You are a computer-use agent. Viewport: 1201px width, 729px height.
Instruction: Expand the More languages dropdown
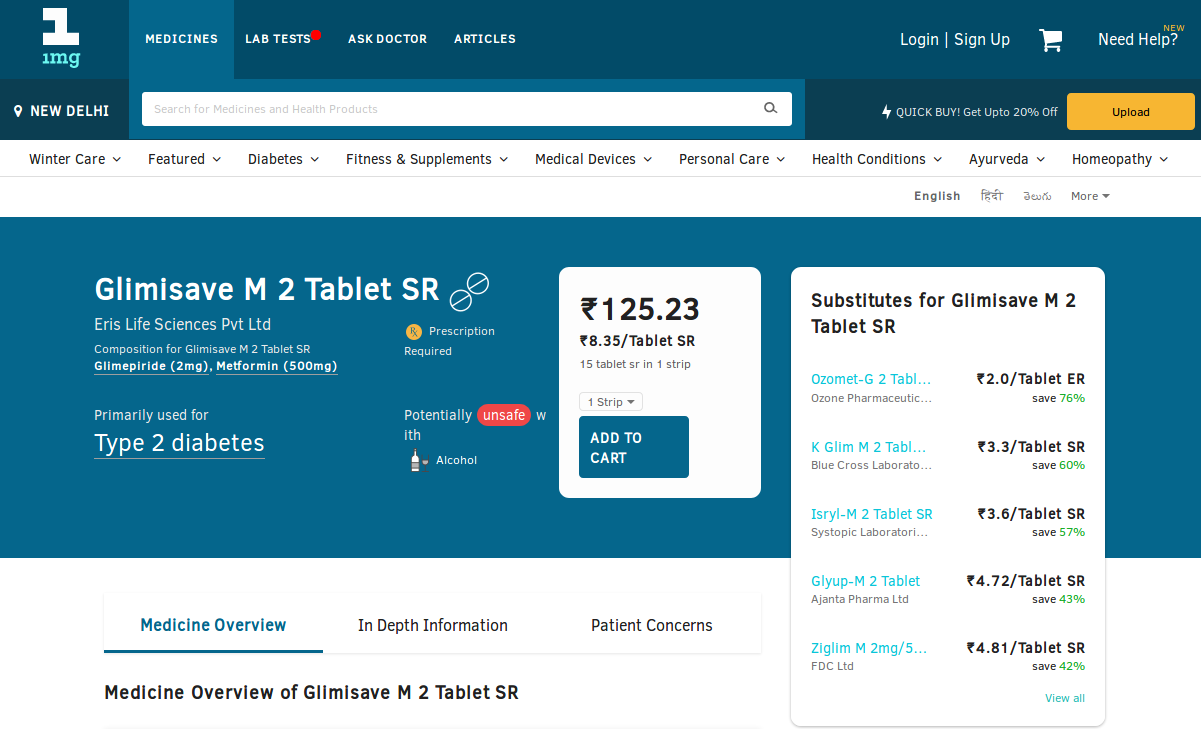click(1089, 196)
